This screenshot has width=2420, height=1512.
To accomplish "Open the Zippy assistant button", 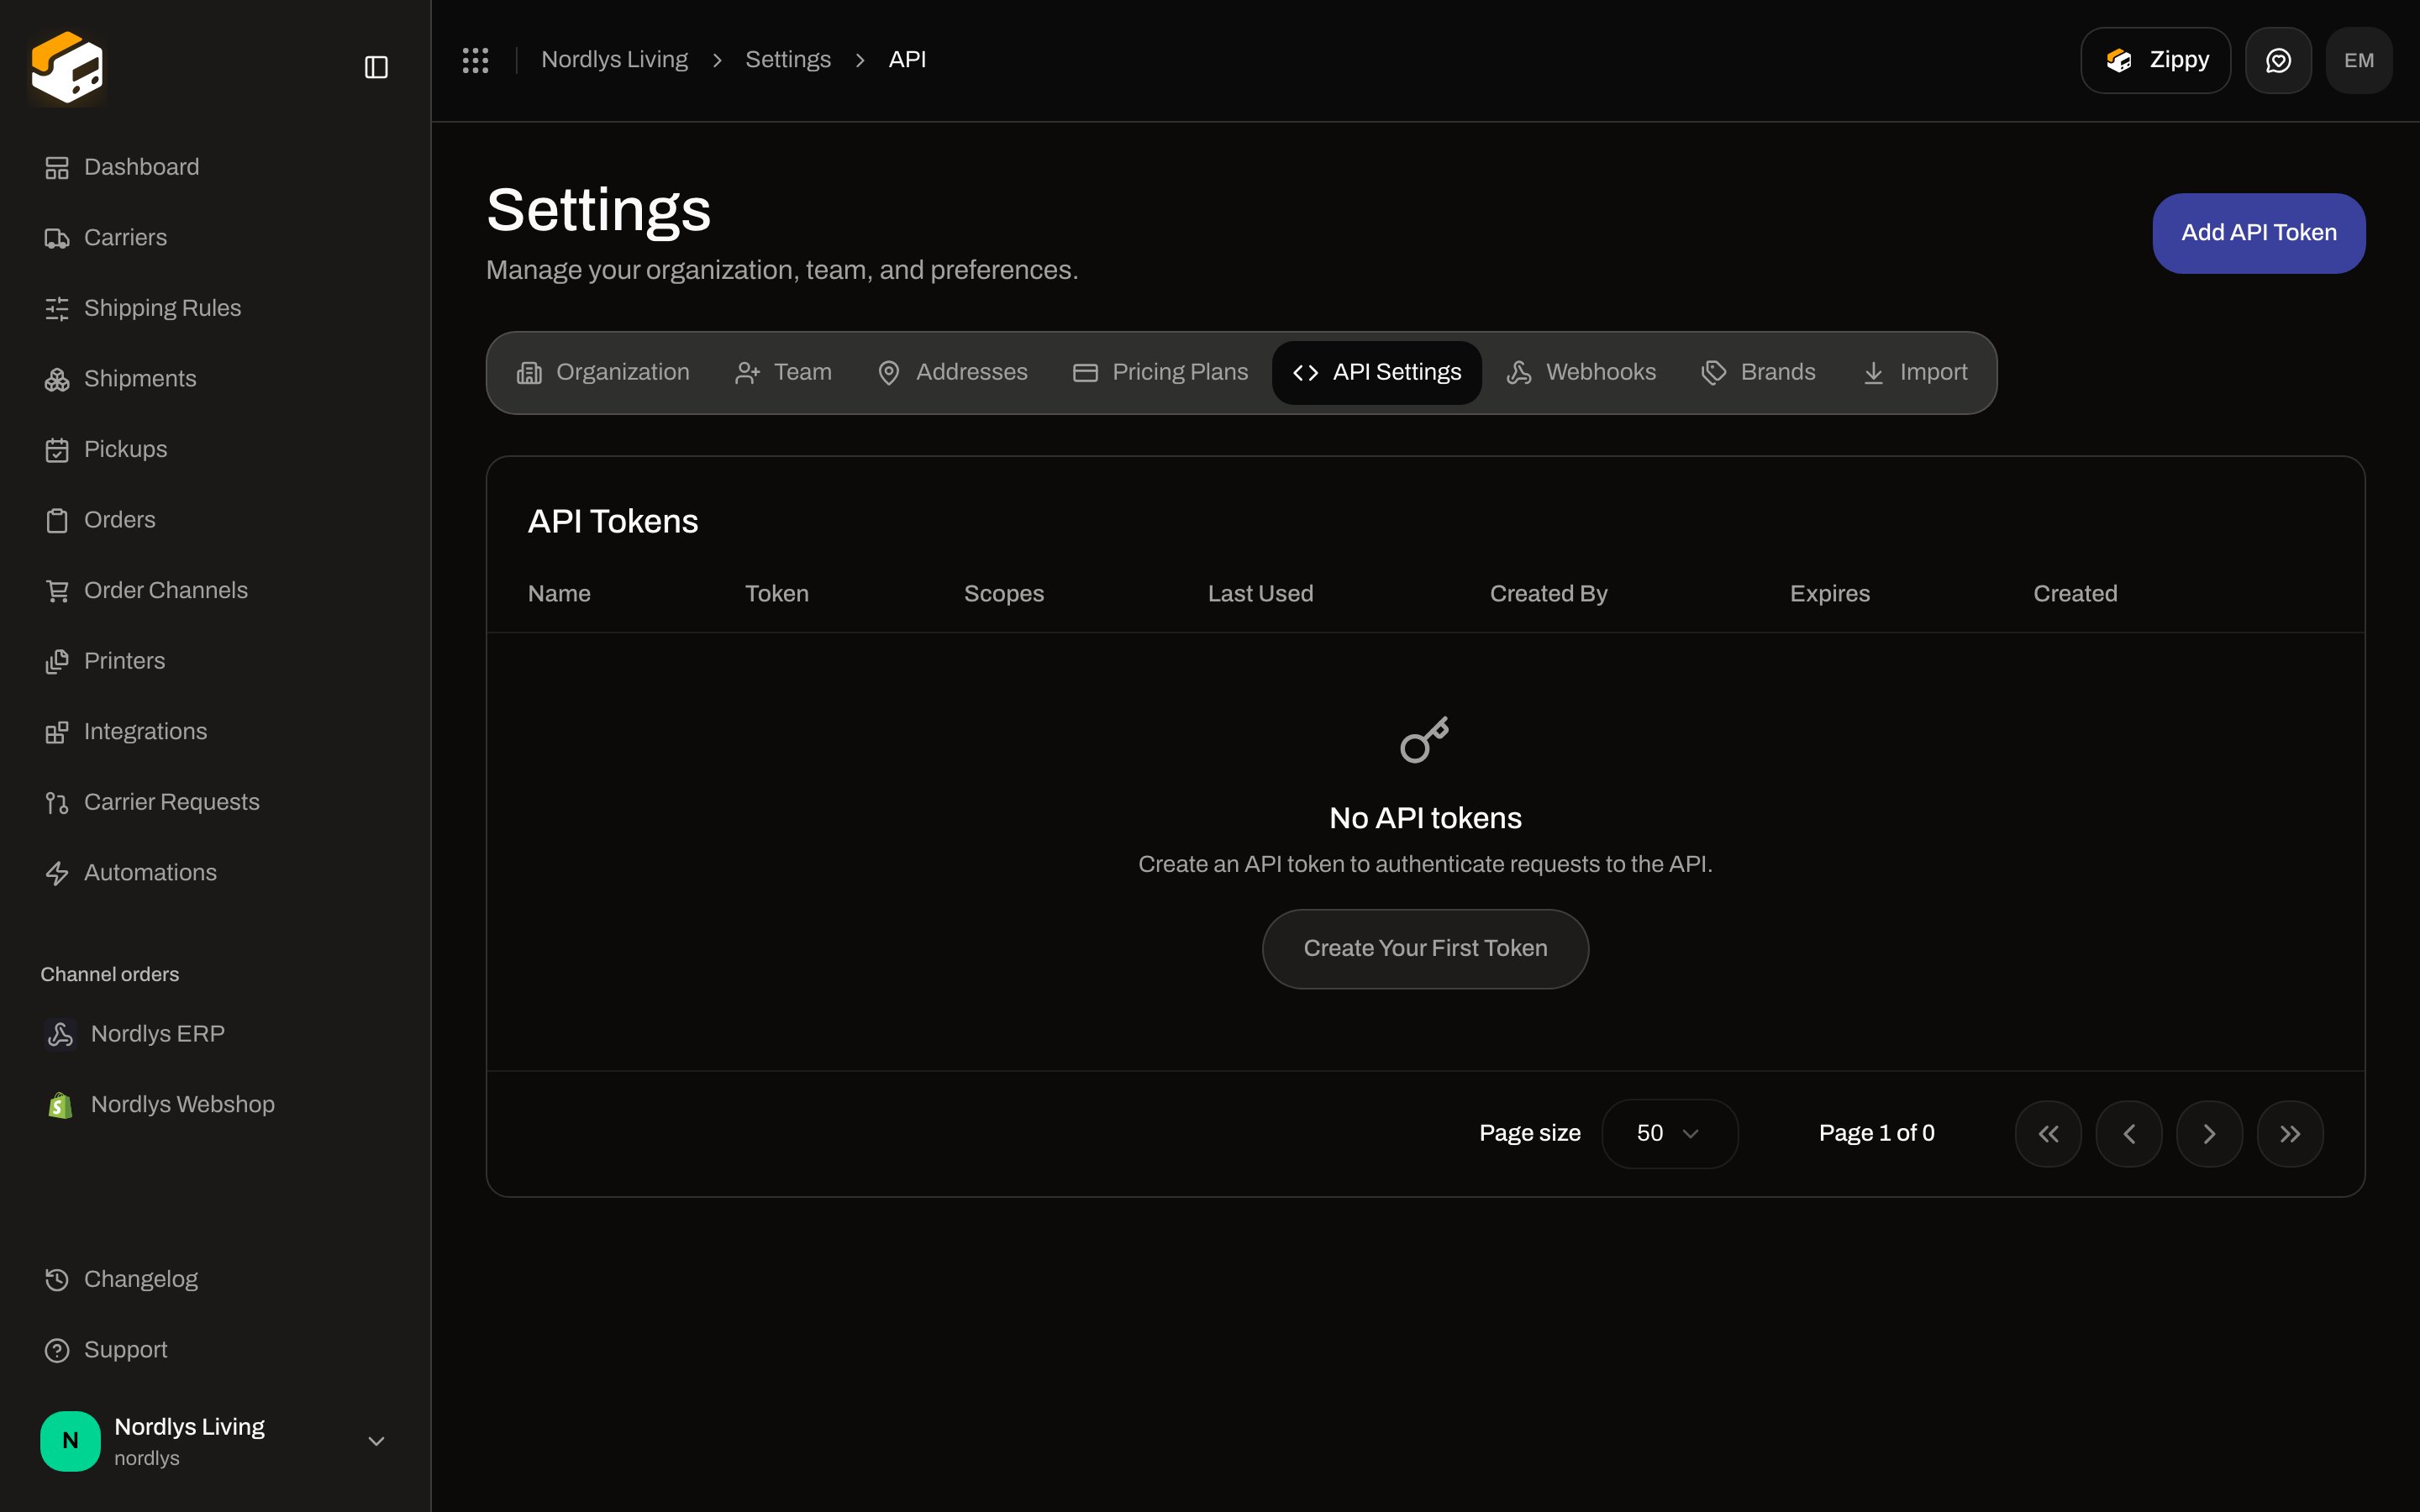I will (2155, 60).
